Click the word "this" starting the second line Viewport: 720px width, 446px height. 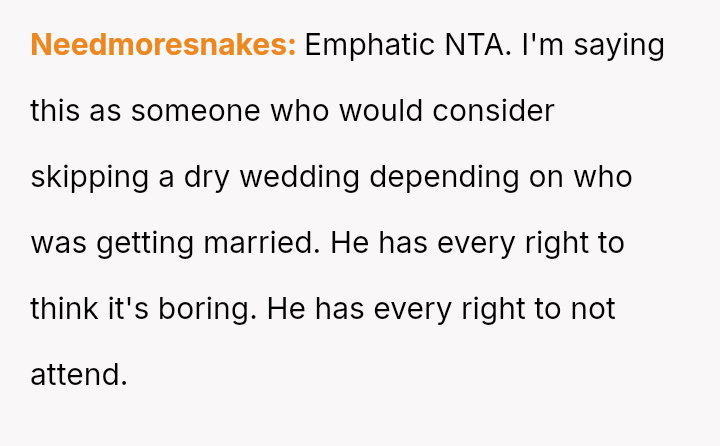click(55, 111)
